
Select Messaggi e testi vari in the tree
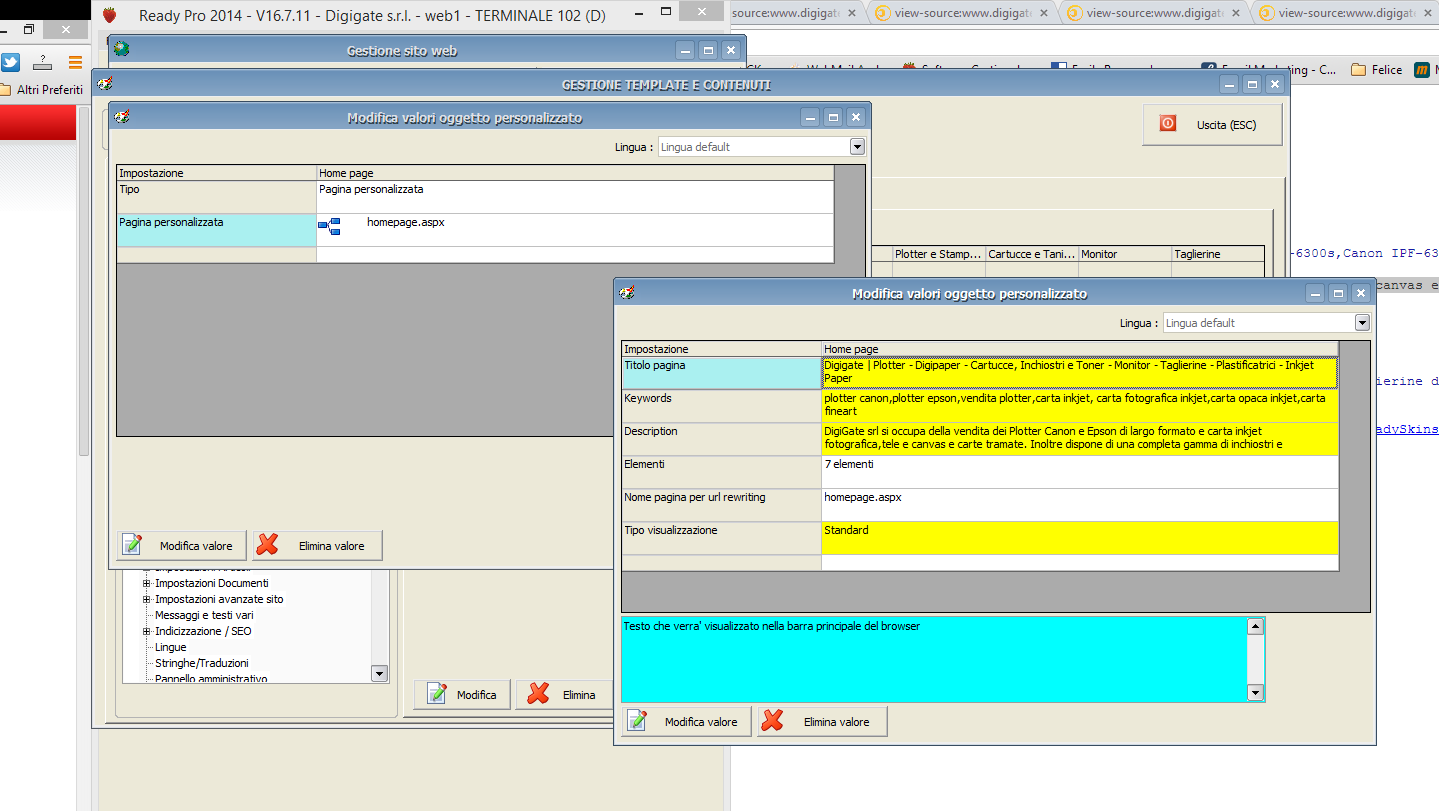pyautogui.click(x=204, y=615)
